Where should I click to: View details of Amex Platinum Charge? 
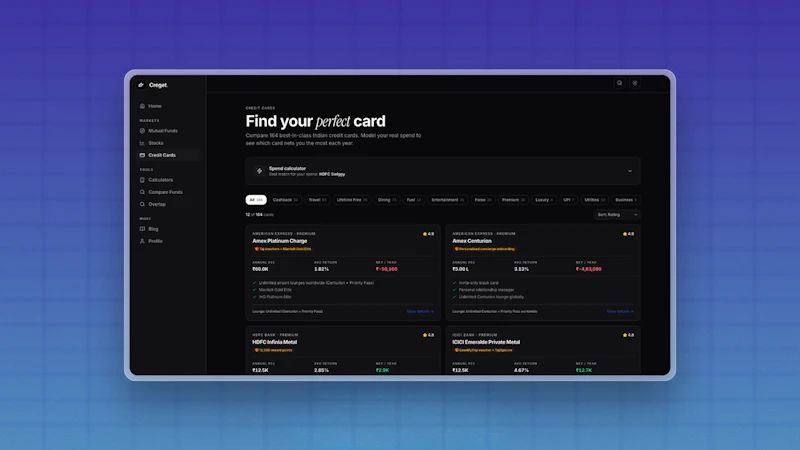pos(420,311)
